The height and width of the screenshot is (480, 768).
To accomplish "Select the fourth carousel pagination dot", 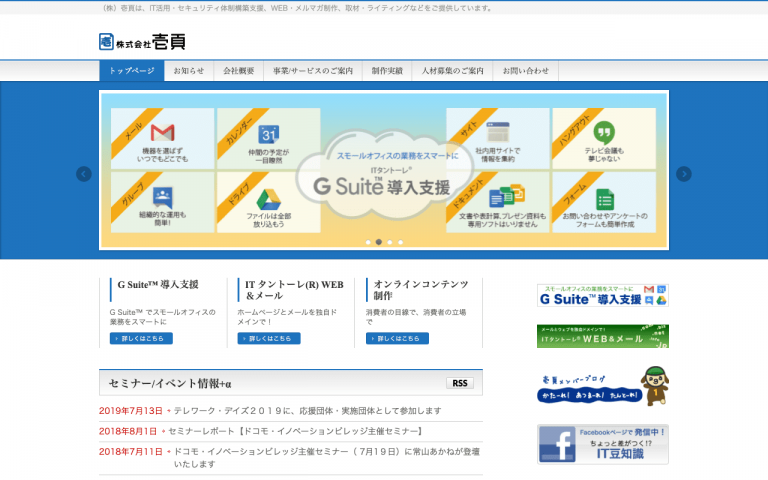I will pyautogui.click(x=400, y=242).
